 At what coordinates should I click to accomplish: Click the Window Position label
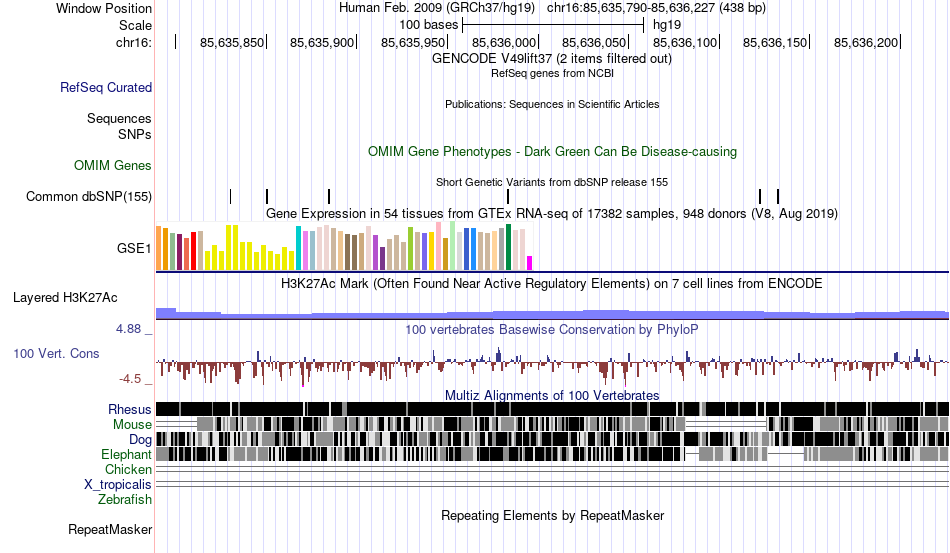104,8
